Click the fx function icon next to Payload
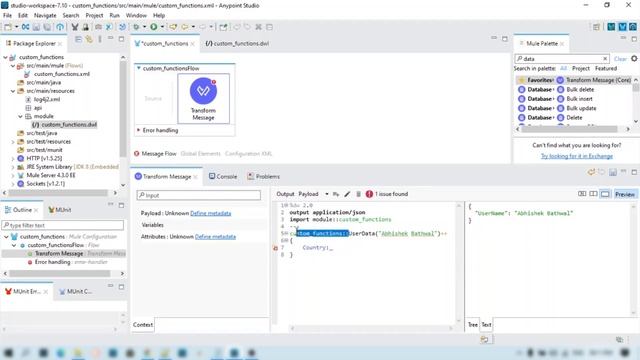Screen dimensions: 640x360 click(x=336, y=194)
